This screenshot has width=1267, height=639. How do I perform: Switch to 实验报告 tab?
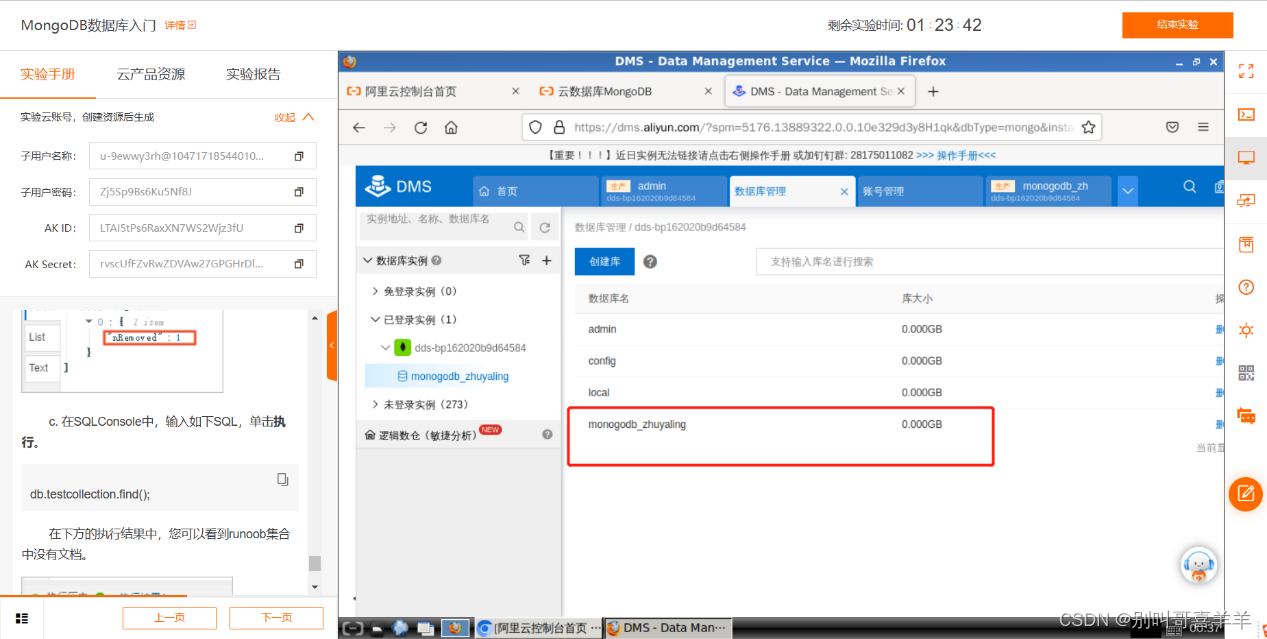click(x=253, y=74)
